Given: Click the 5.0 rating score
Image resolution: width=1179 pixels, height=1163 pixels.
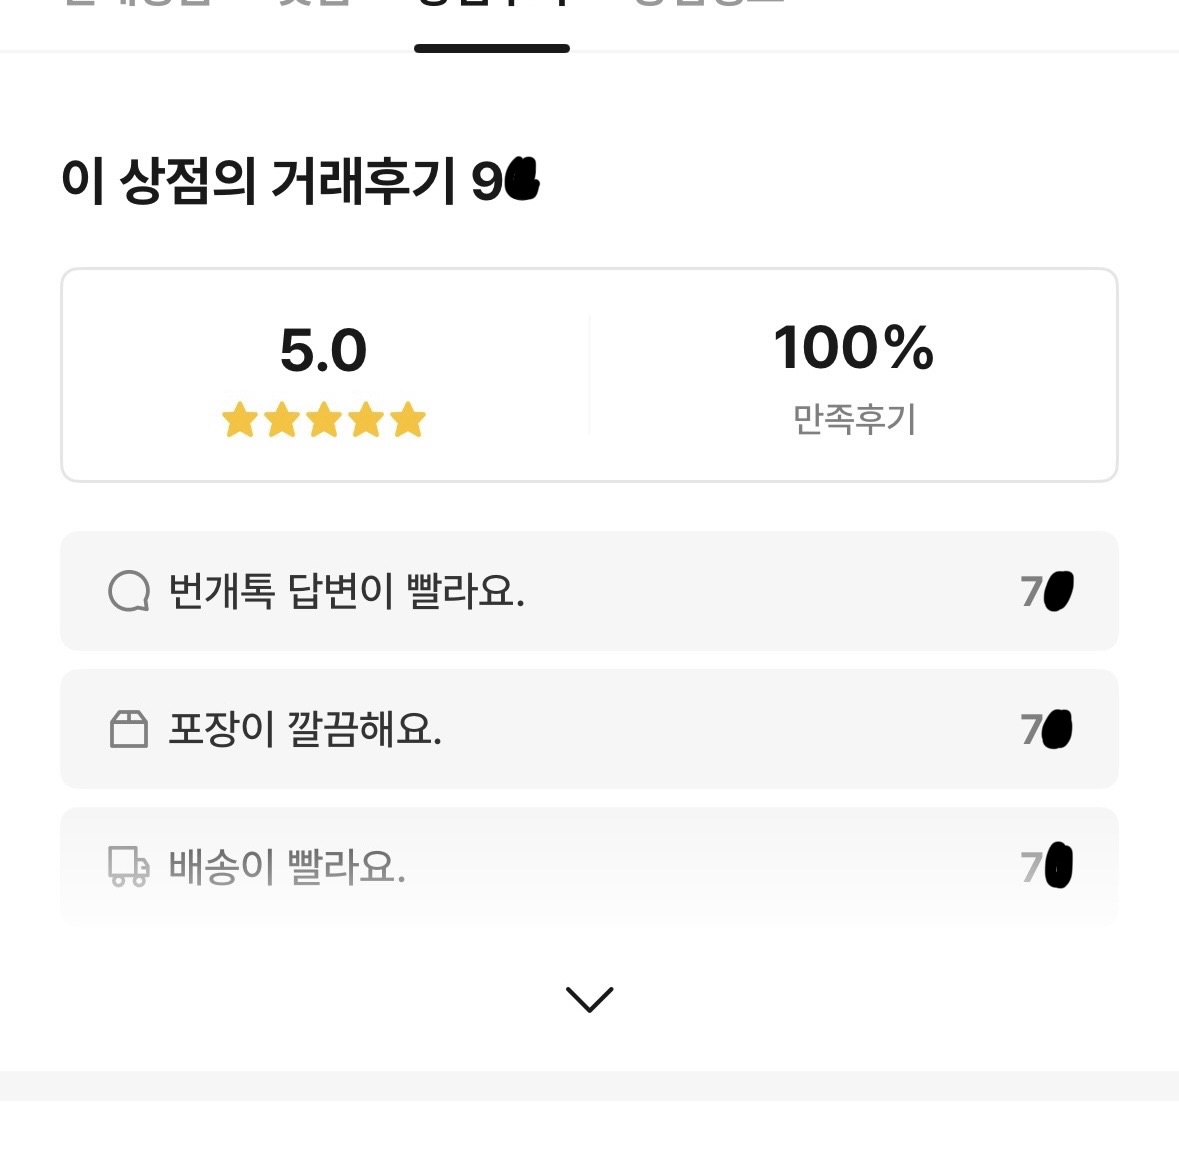Looking at the screenshot, I should (323, 351).
